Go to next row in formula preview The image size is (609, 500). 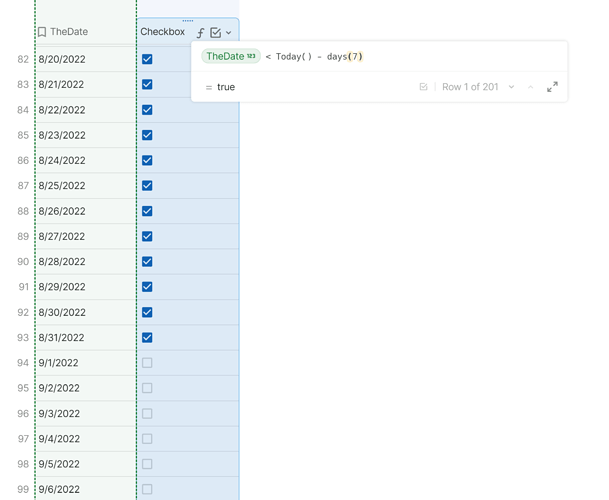pos(512,87)
